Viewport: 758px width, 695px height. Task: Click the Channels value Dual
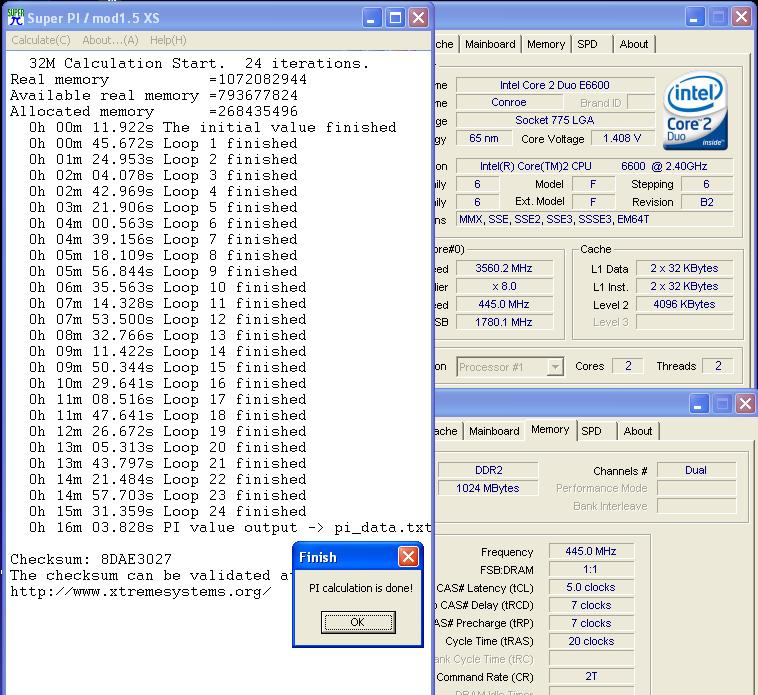click(696, 470)
